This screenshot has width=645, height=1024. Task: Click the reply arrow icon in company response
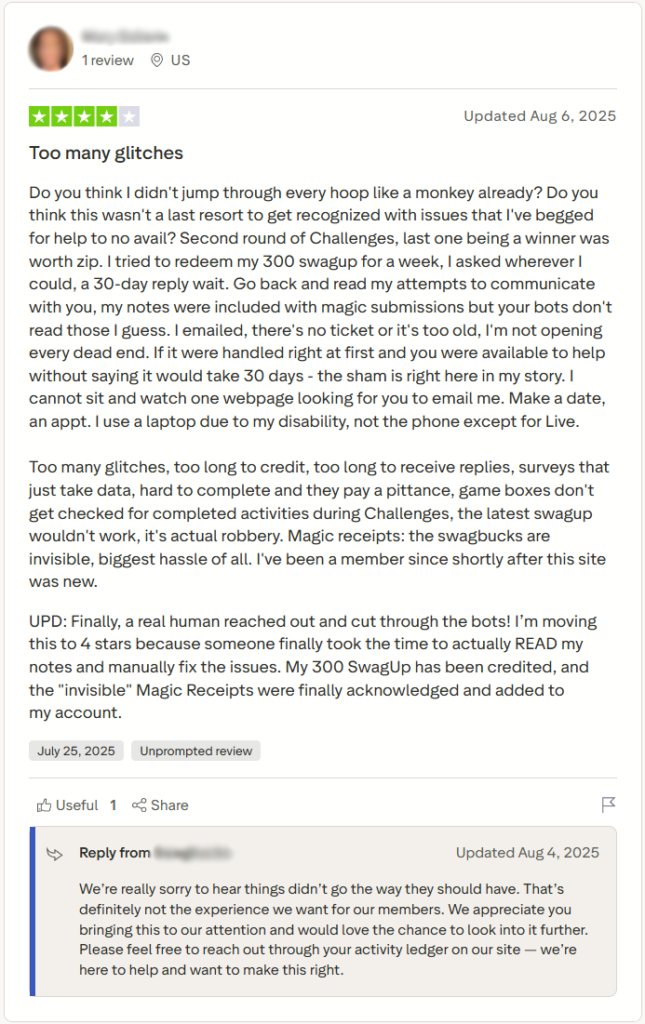pos(55,854)
